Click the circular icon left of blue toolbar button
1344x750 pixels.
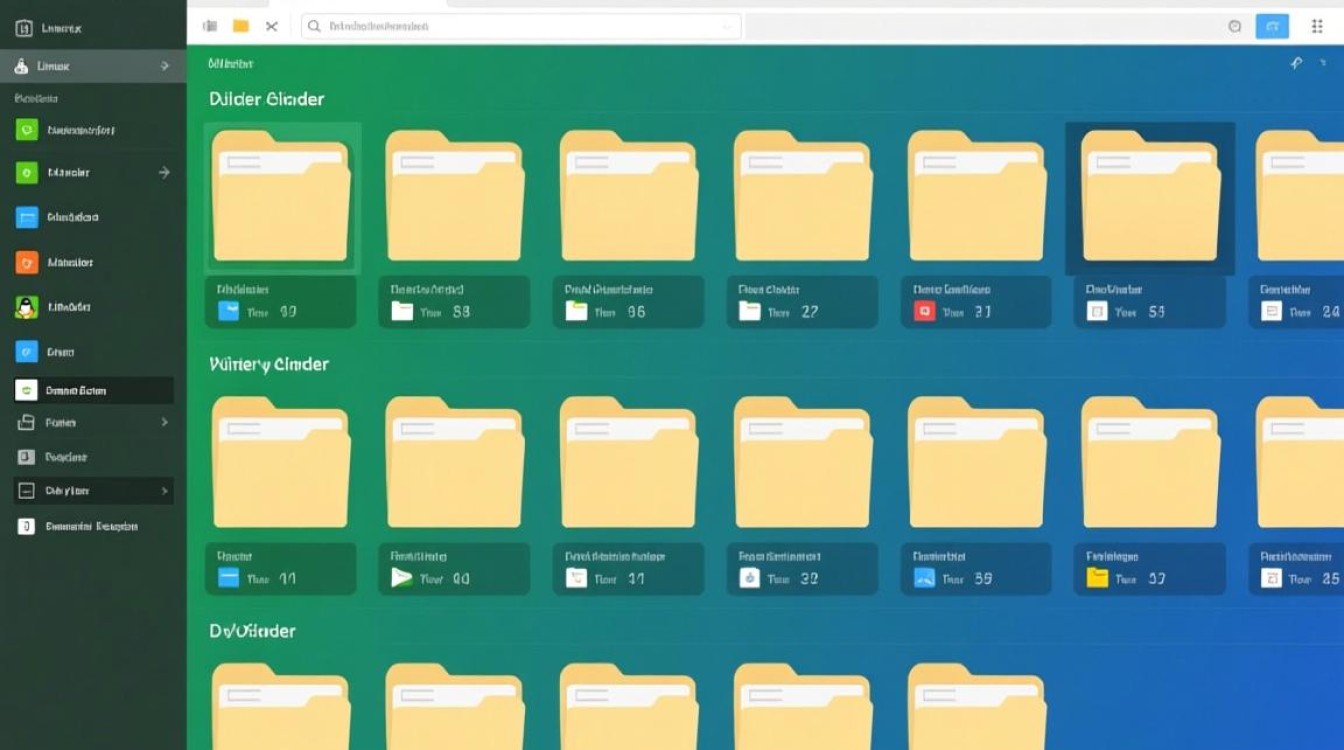tap(1234, 26)
